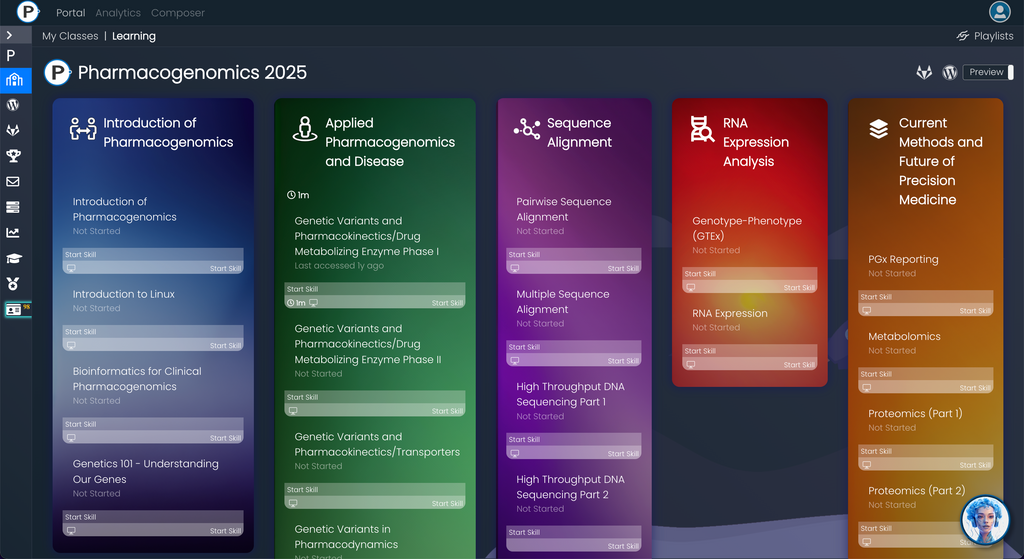
Task: Switch to the Composer tab
Action: tap(178, 12)
